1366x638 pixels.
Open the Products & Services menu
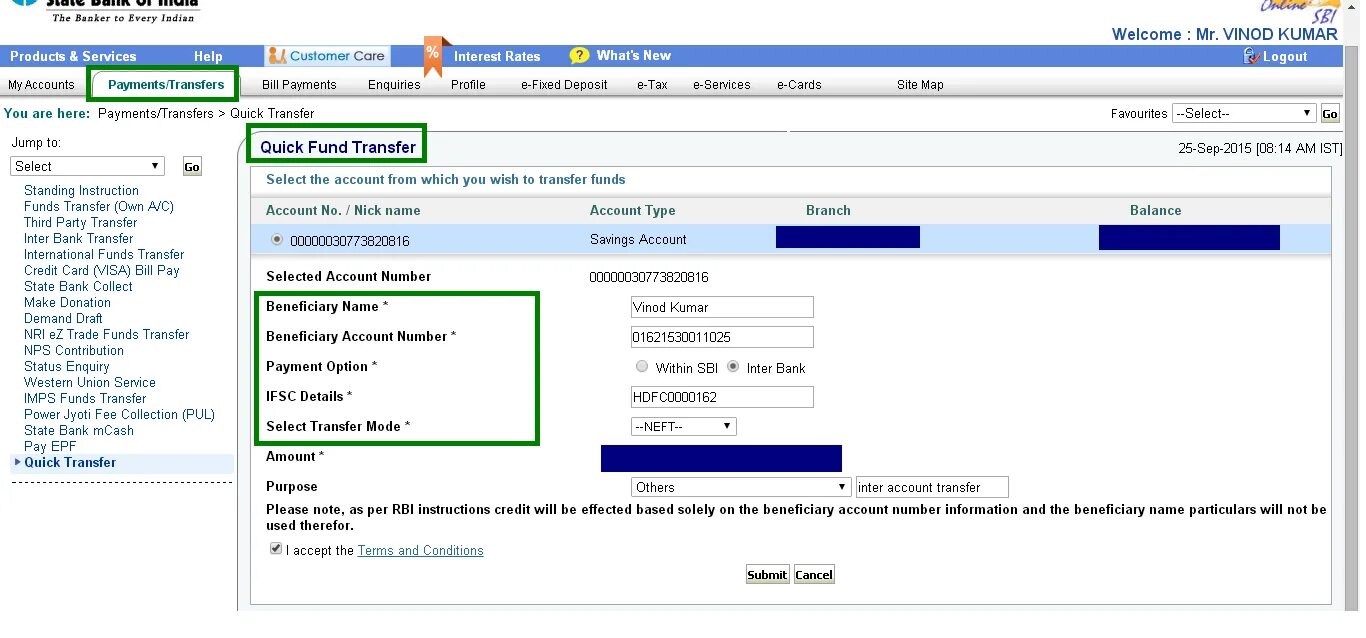point(73,56)
